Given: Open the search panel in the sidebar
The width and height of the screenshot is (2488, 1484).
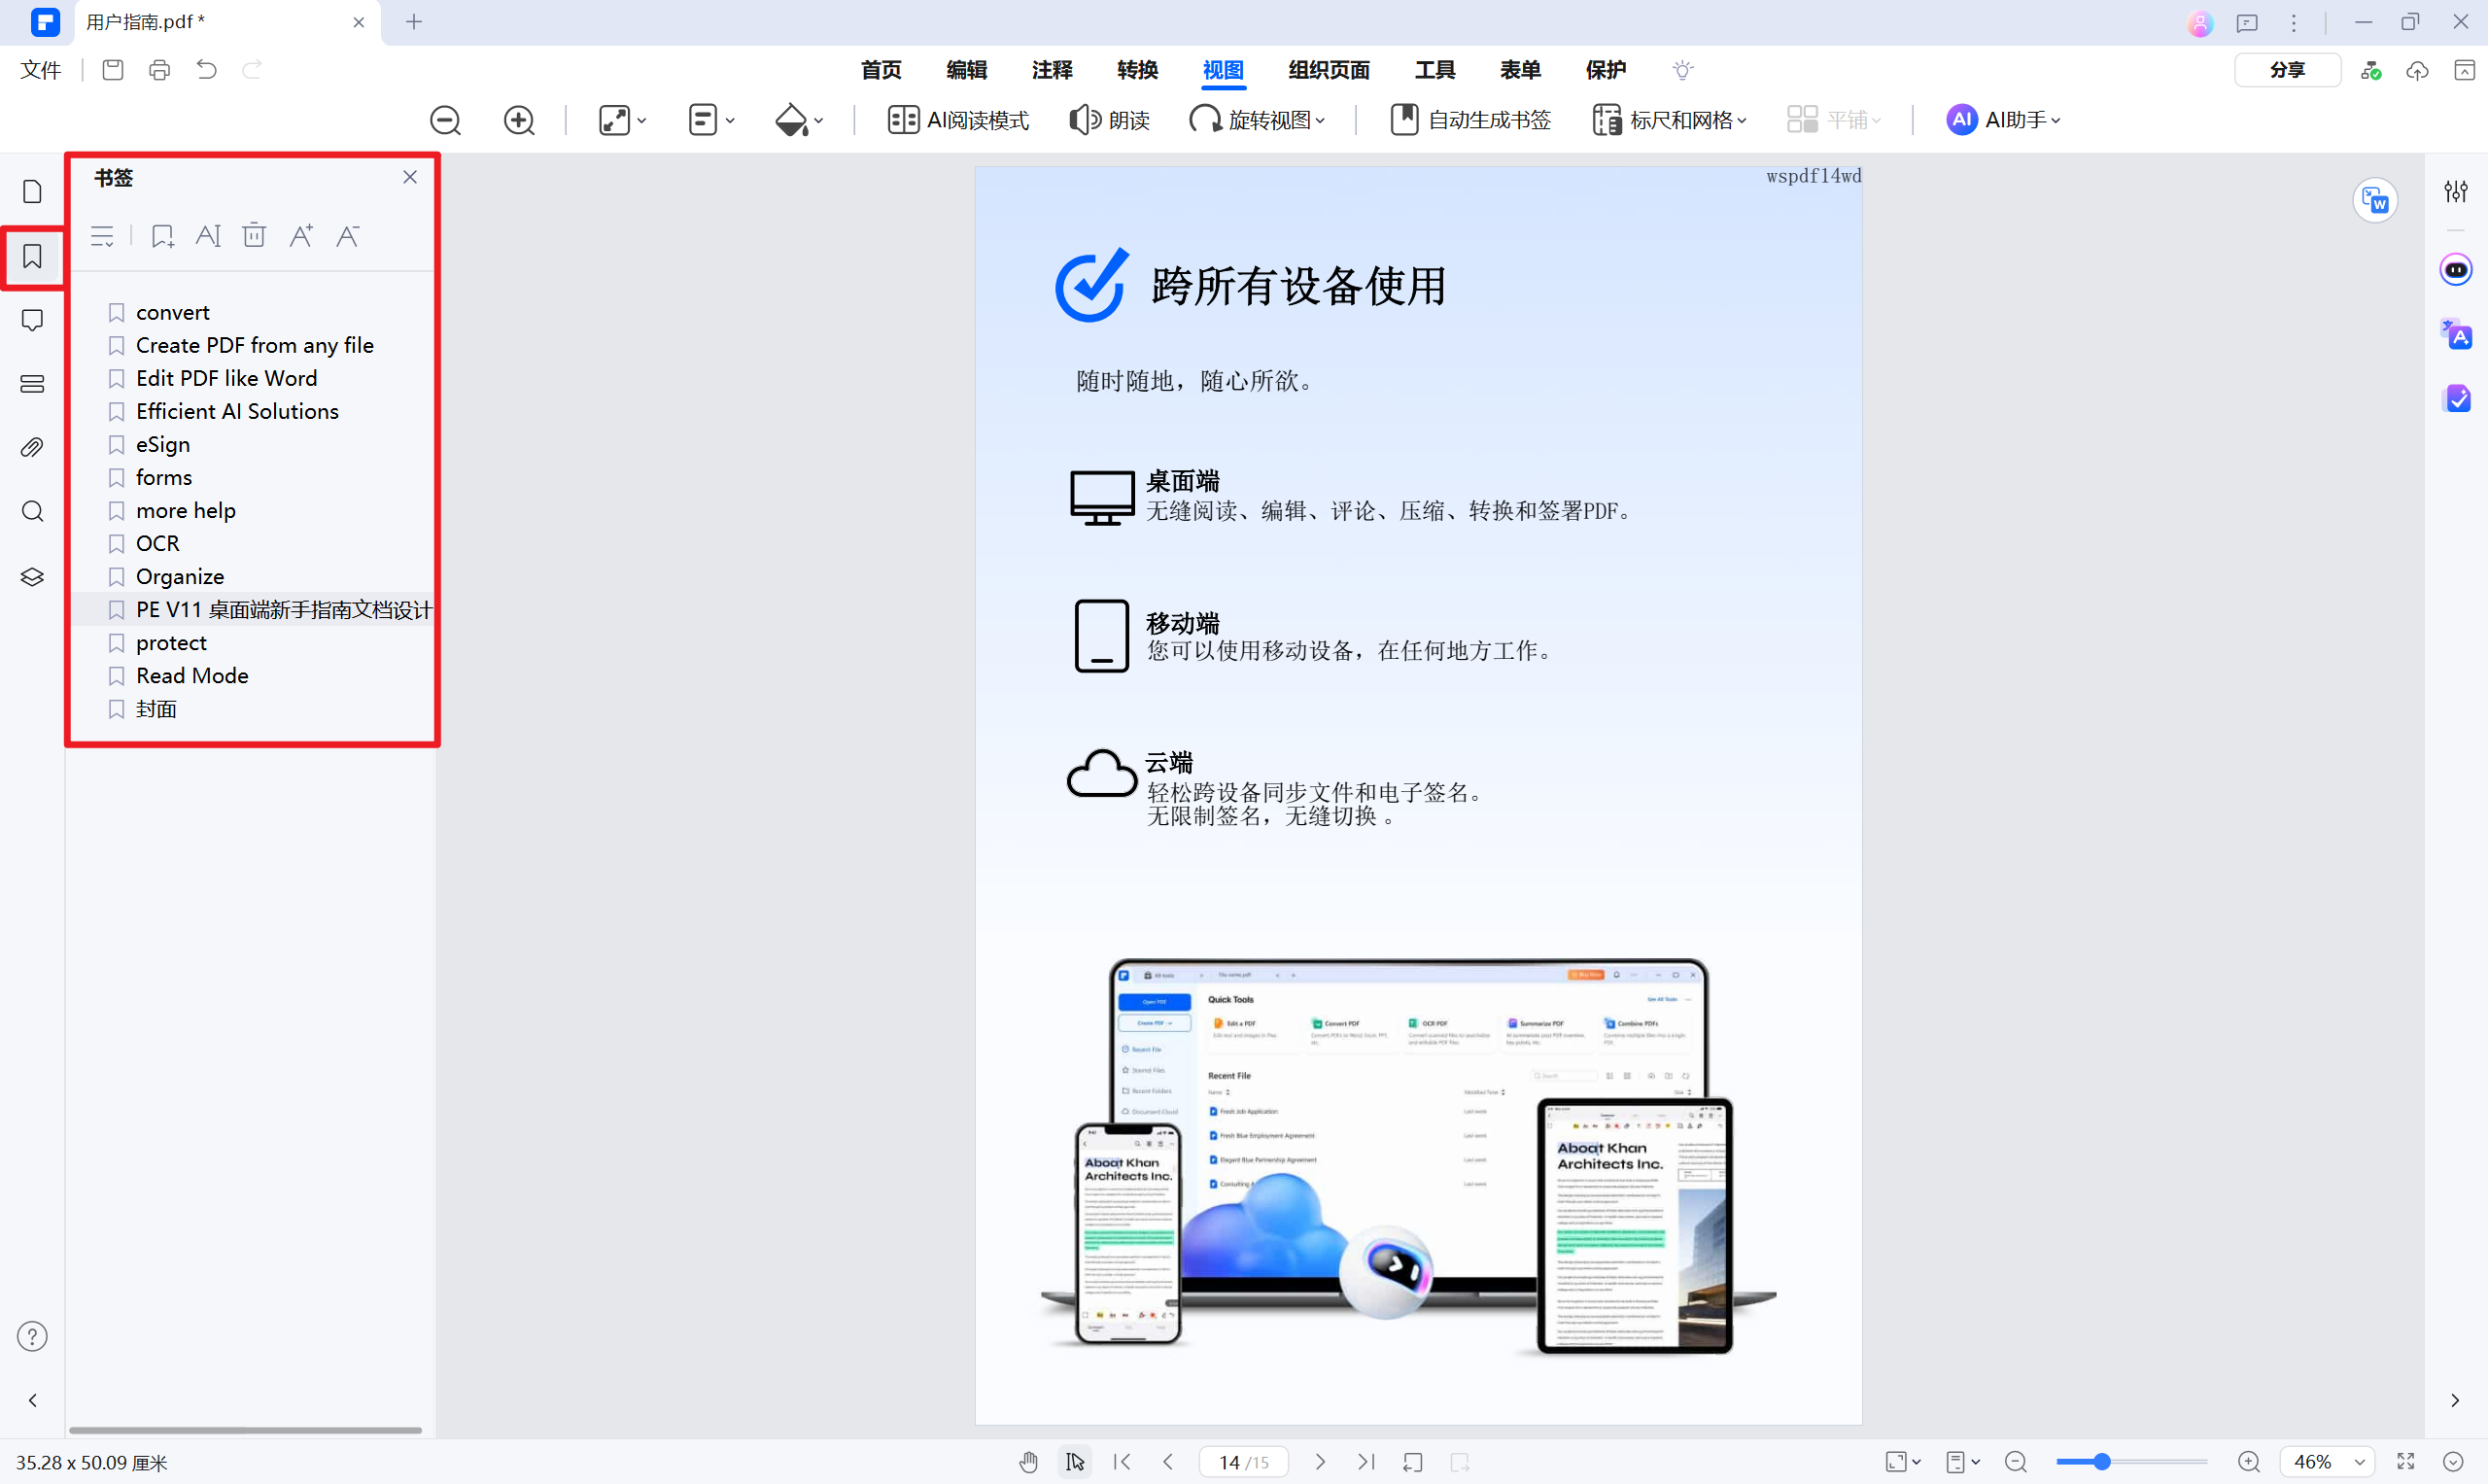Looking at the screenshot, I should [32, 511].
